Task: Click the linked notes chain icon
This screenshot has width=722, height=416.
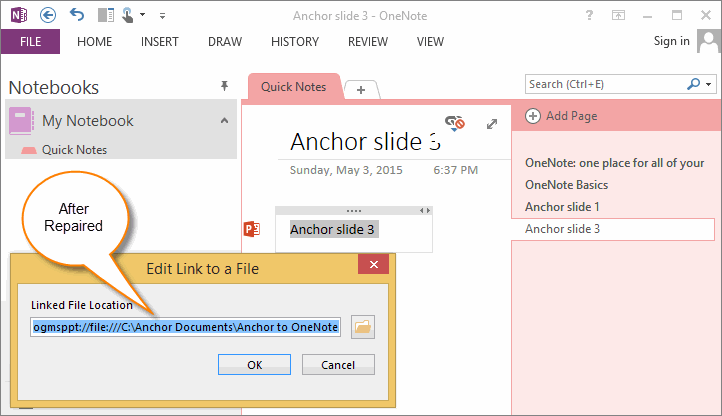Action: tap(455, 123)
